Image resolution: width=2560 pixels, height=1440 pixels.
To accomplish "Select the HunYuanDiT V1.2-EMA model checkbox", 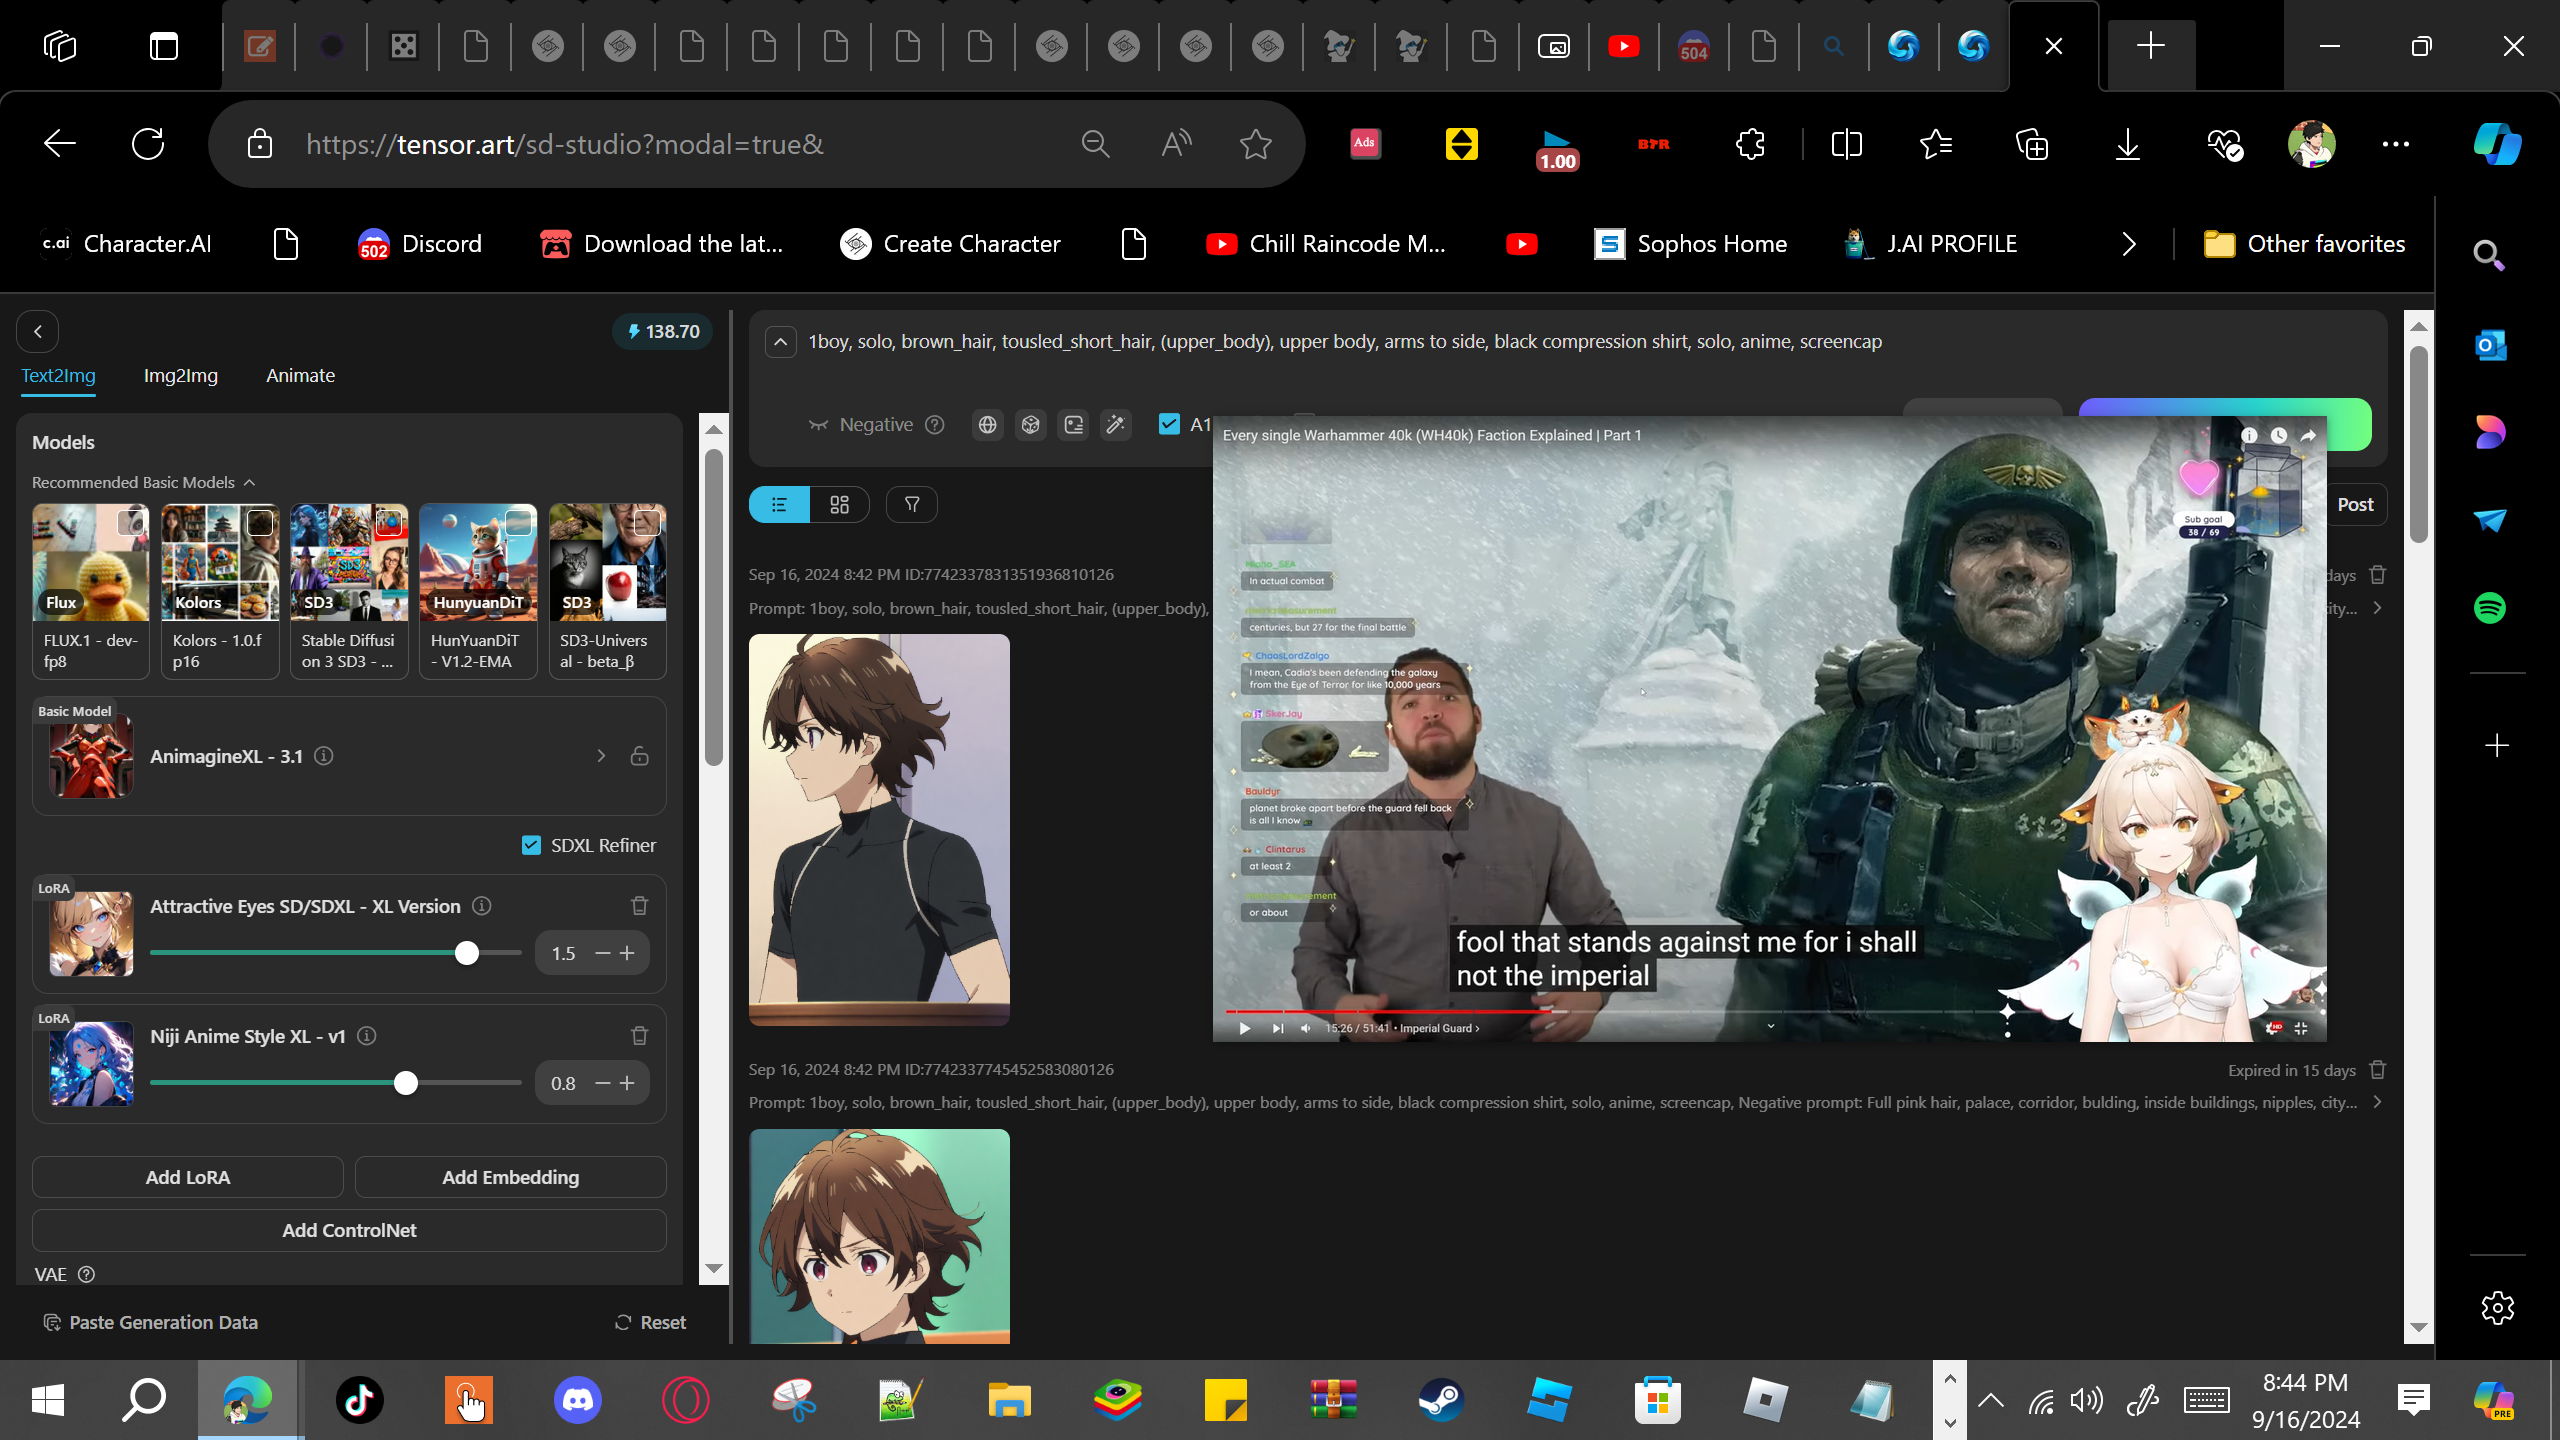I will pos(518,522).
